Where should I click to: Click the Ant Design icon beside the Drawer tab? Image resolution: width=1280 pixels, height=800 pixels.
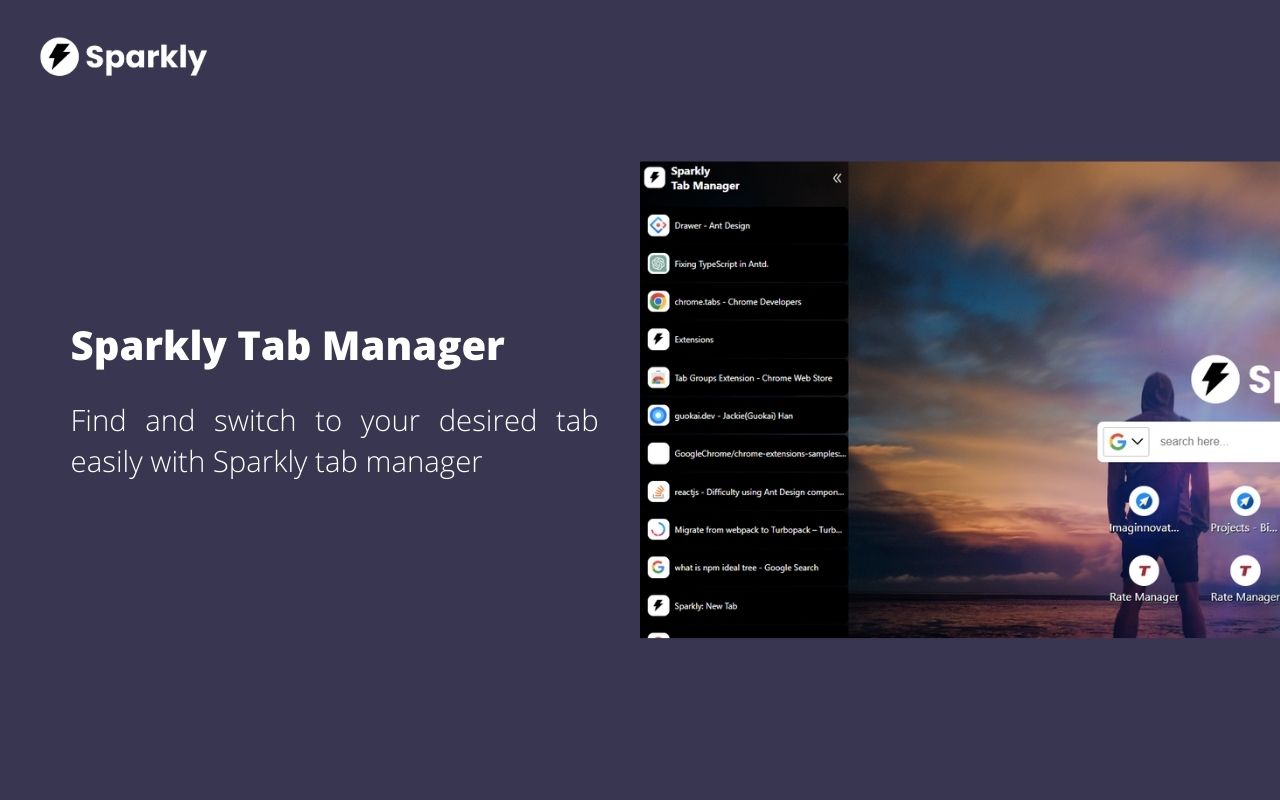[658, 225]
